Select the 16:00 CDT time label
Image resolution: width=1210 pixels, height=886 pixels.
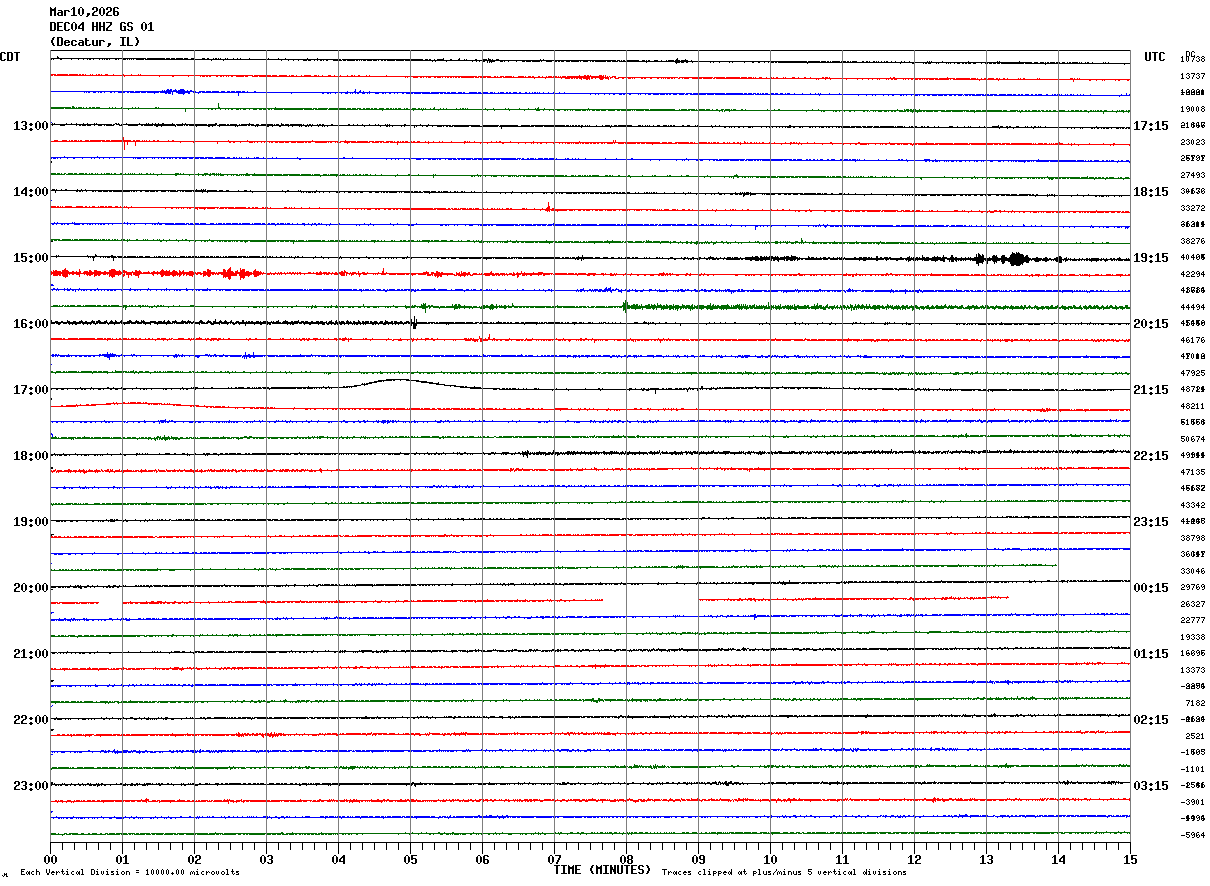pyautogui.click(x=30, y=324)
